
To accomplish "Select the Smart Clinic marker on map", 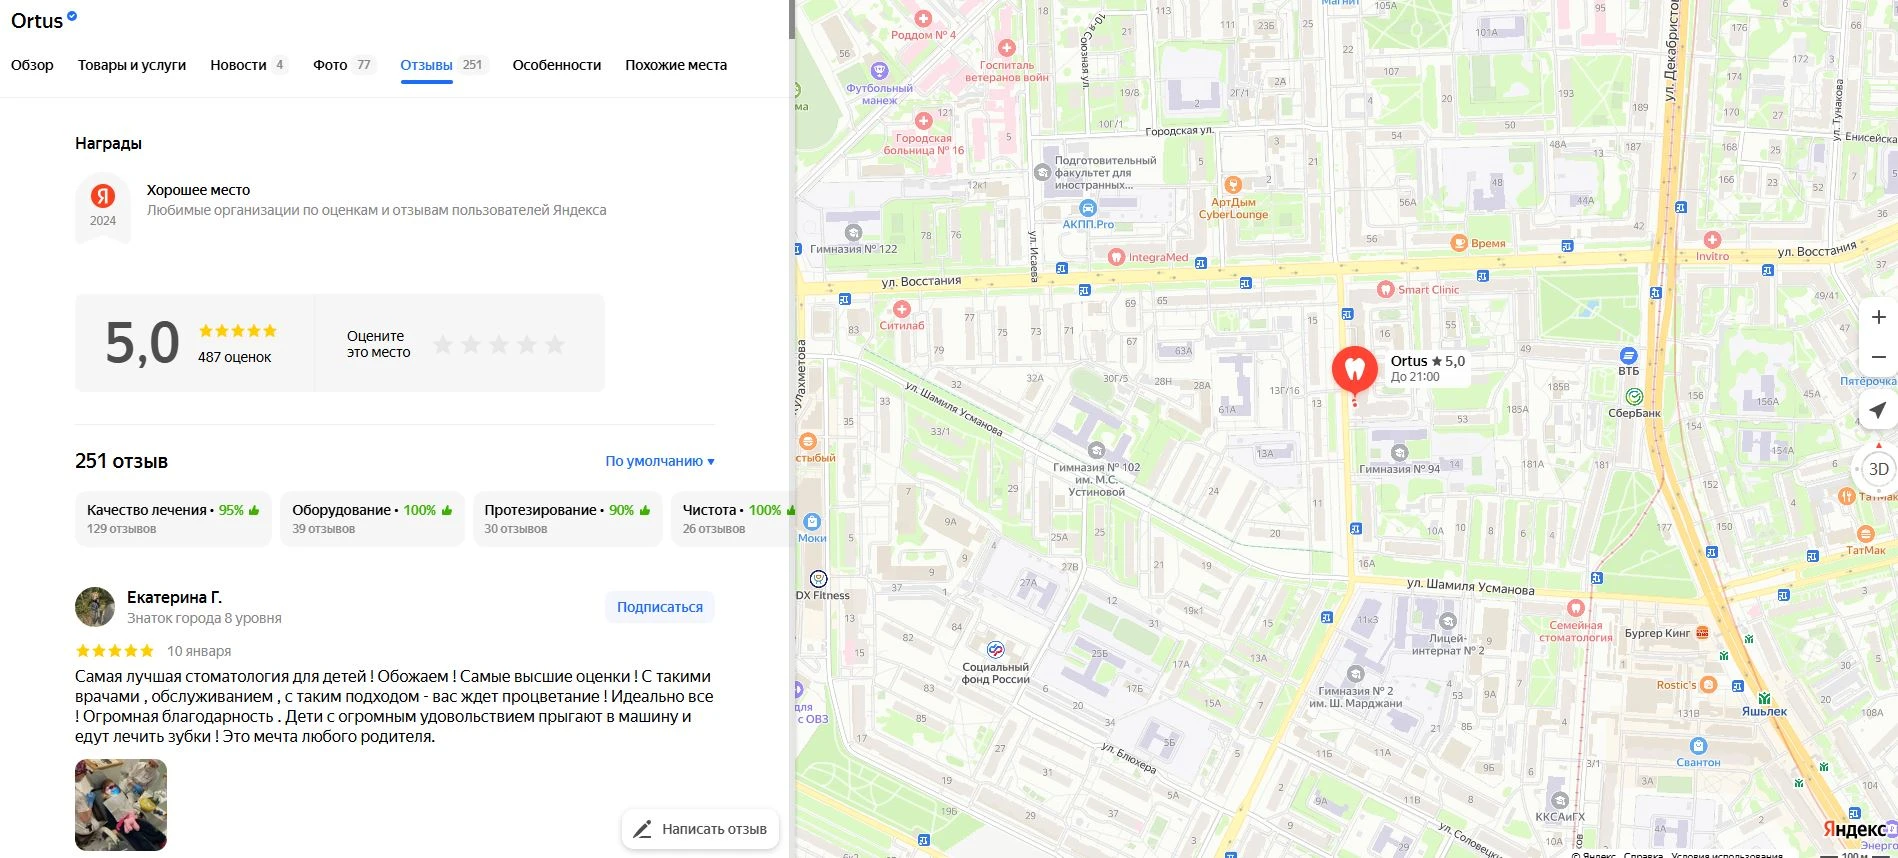I will [x=1385, y=290].
